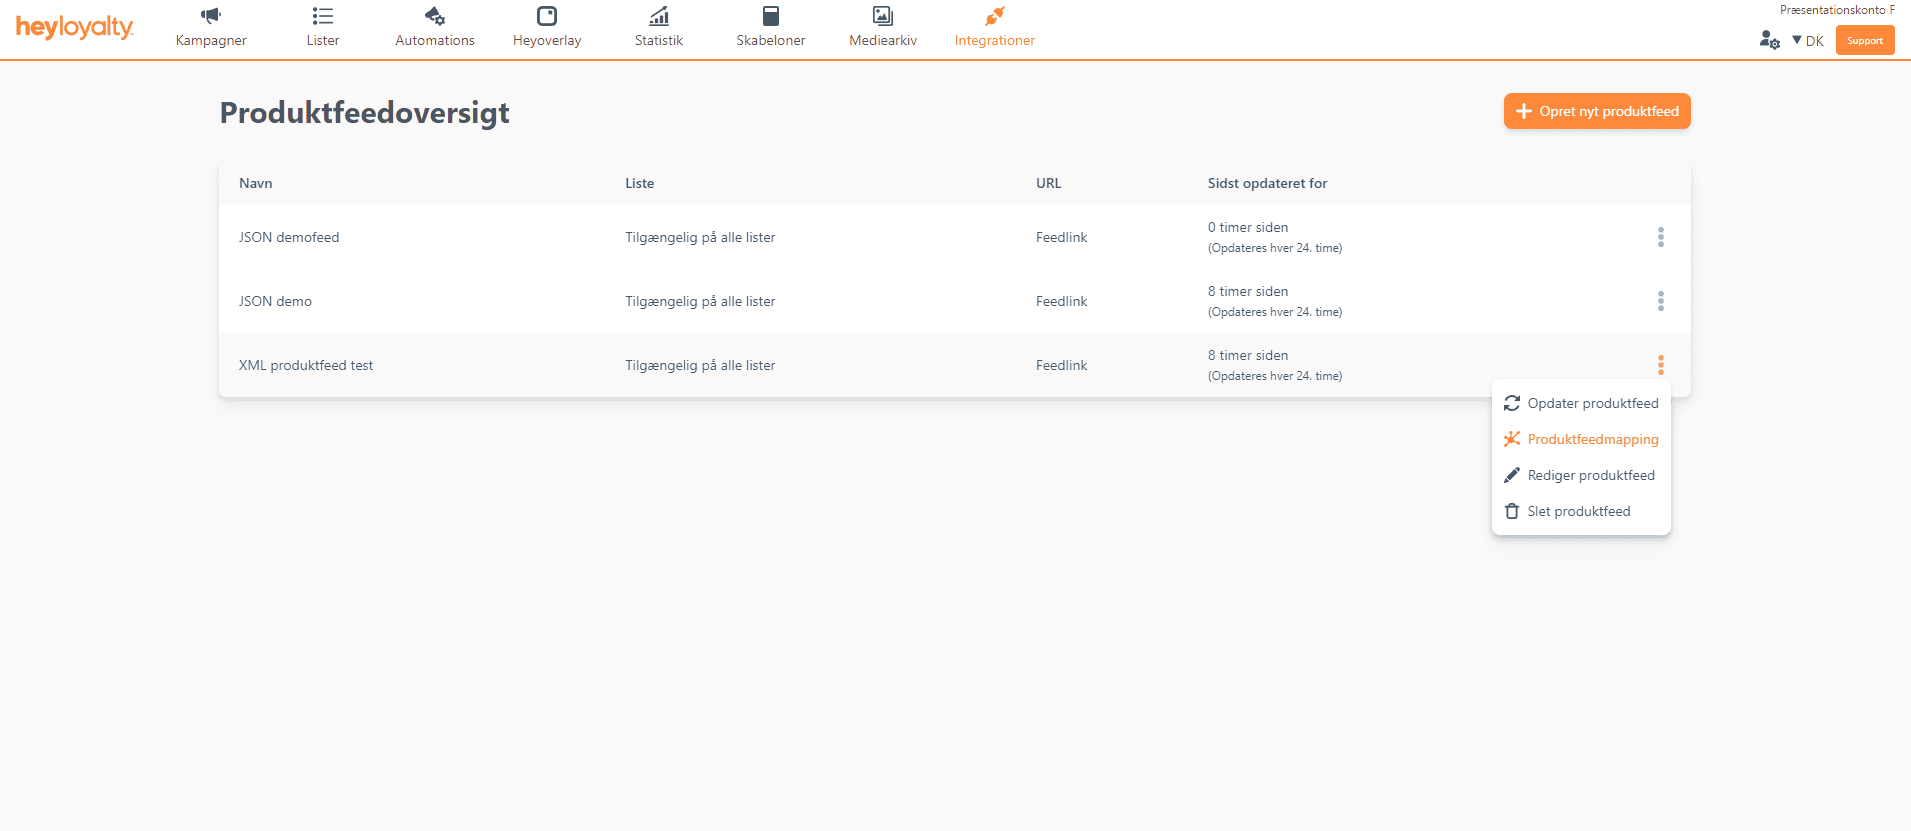Open the Heyoverlay icon
This screenshot has width=1911, height=831.
tap(547, 16)
